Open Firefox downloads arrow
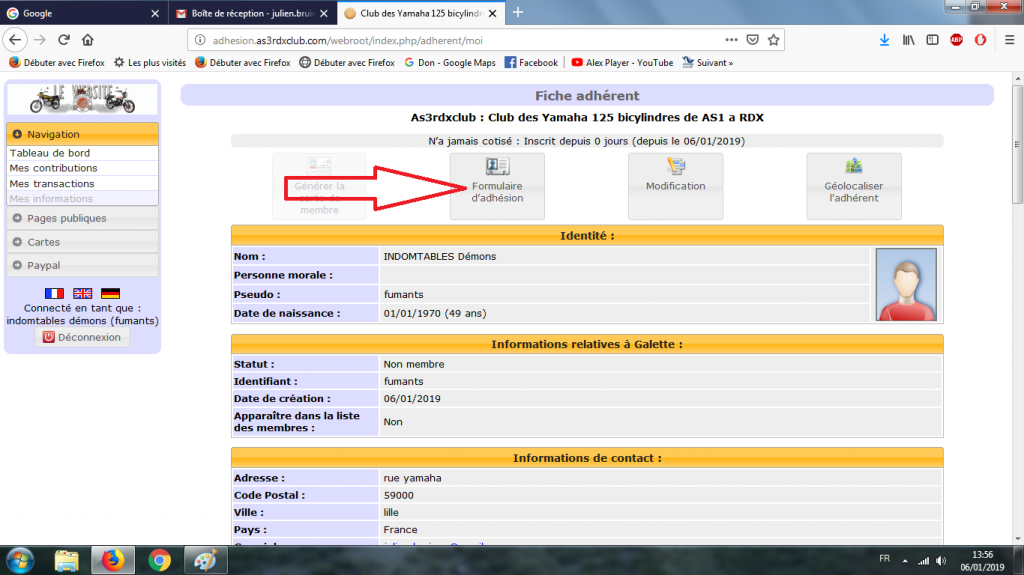 click(884, 40)
